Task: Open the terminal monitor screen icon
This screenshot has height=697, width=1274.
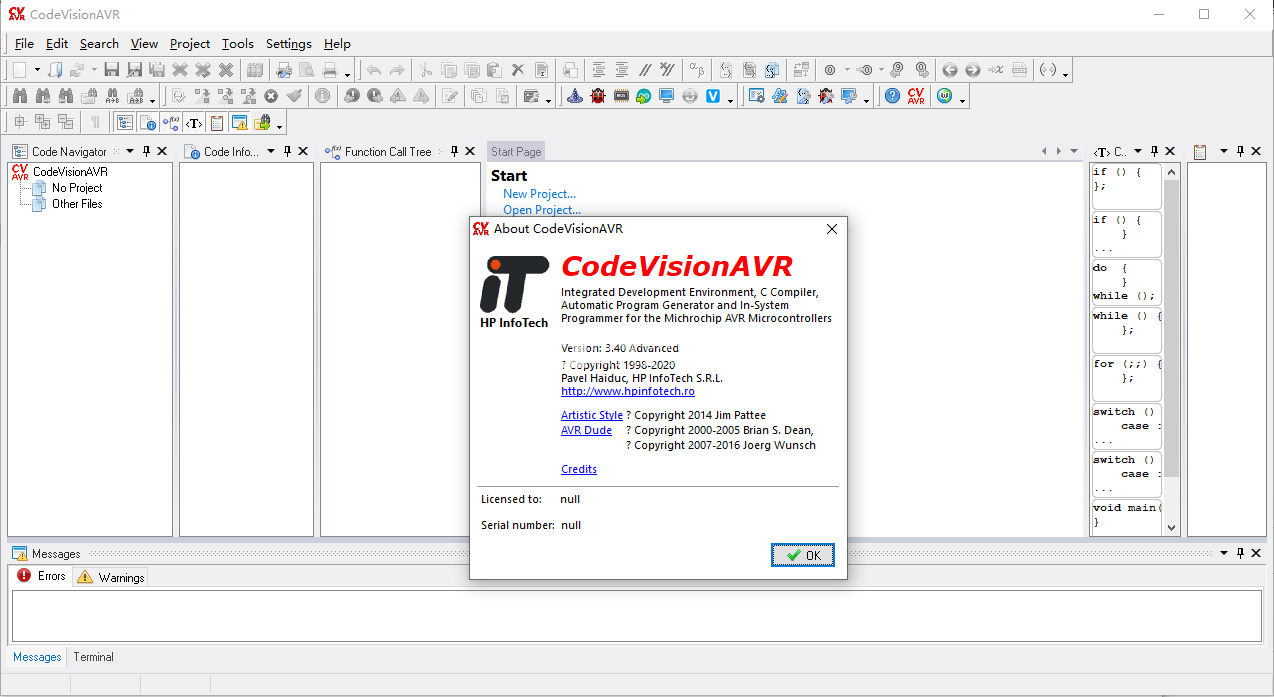Action: click(667, 96)
